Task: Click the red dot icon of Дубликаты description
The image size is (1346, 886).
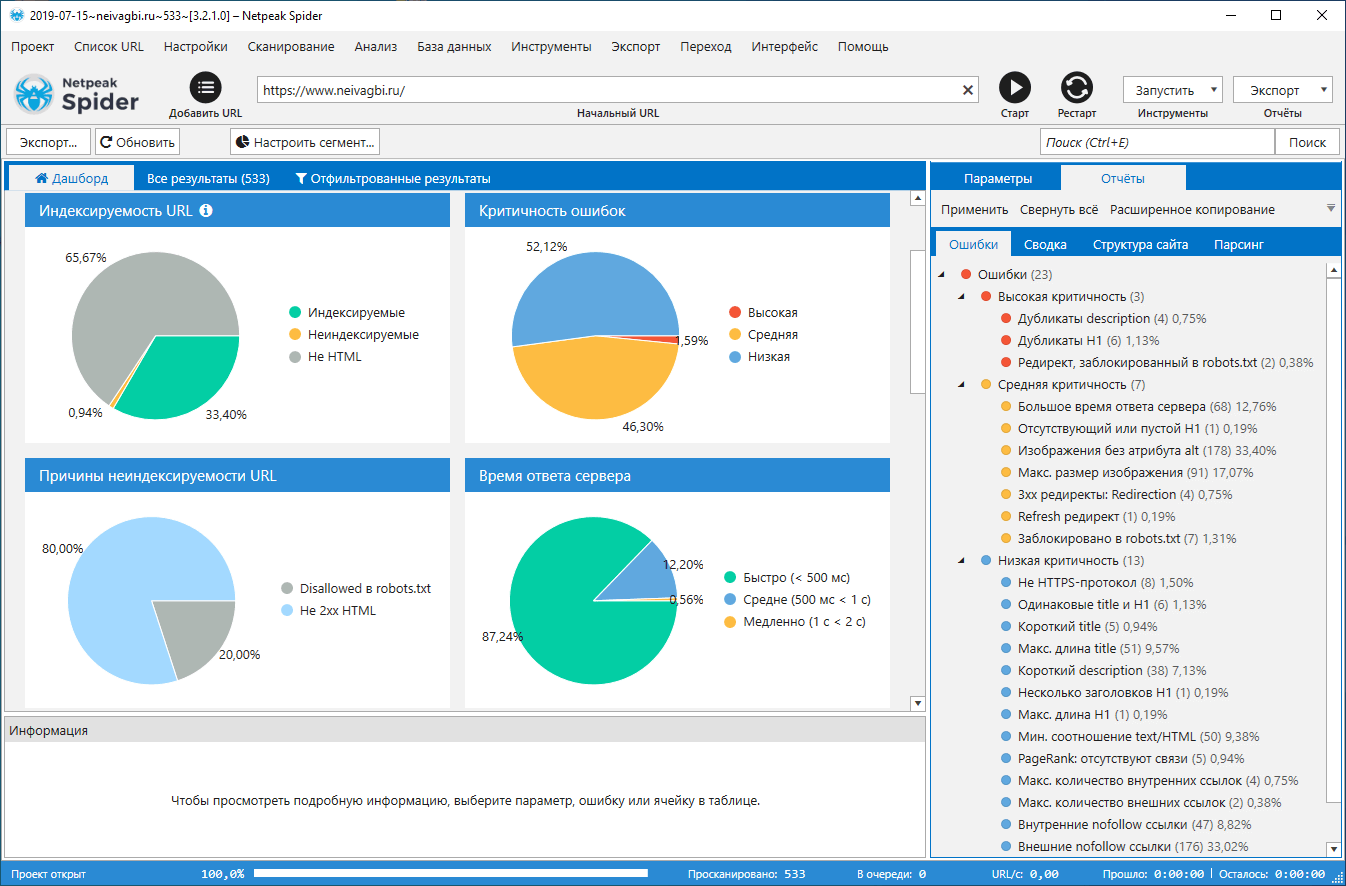Action: (x=1006, y=319)
